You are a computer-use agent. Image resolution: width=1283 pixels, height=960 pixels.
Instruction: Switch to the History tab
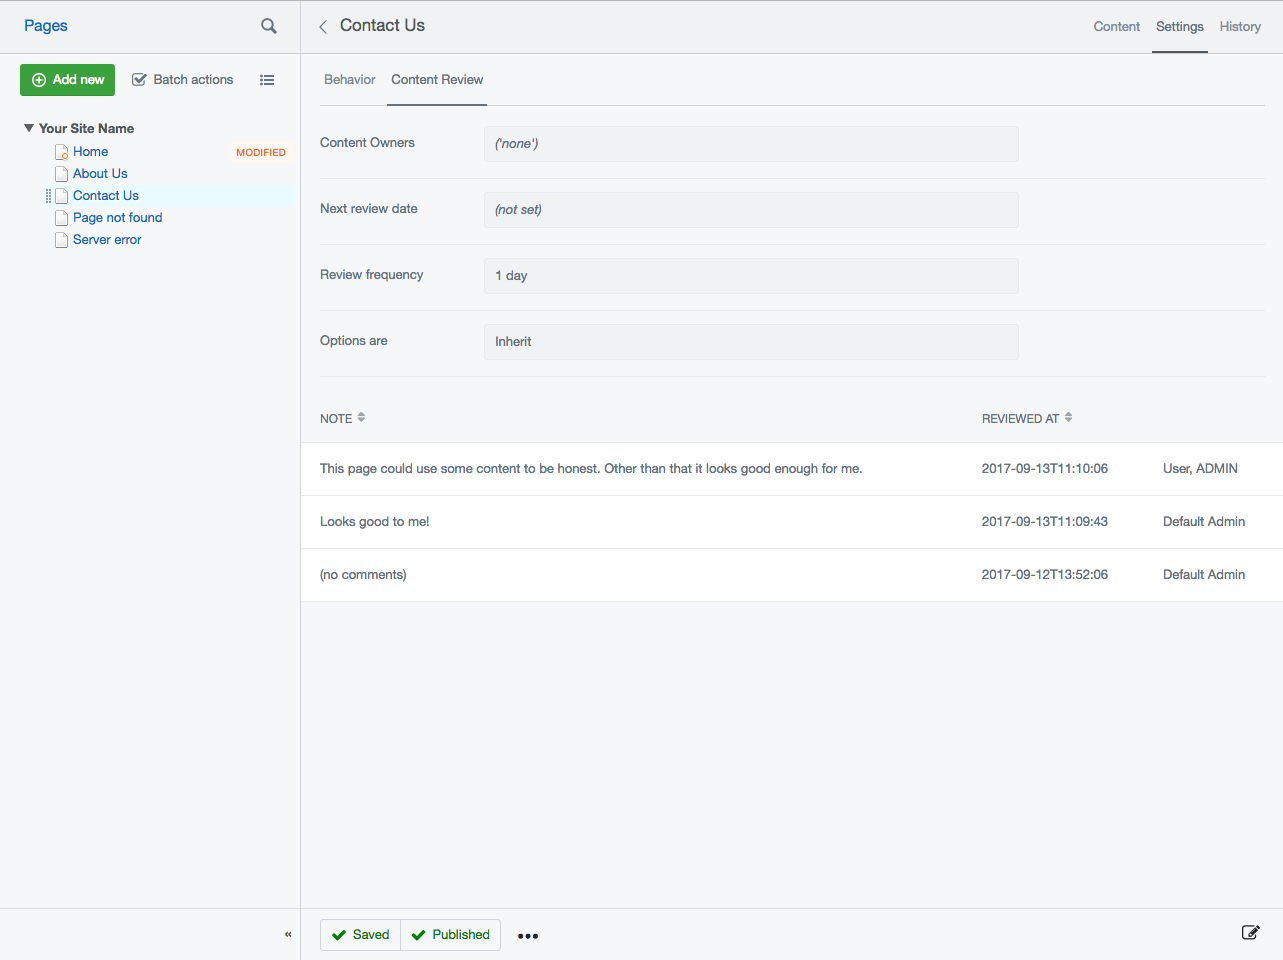pos(1240,27)
